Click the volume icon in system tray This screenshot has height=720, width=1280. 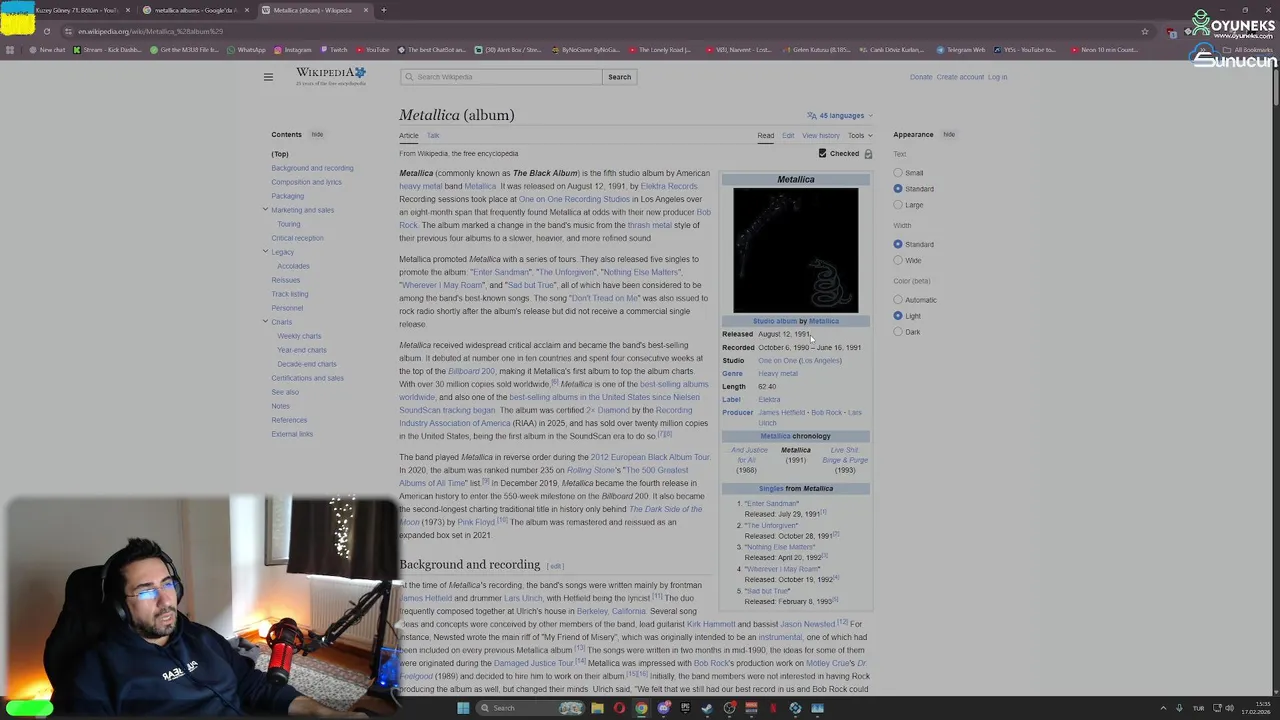(1229, 708)
